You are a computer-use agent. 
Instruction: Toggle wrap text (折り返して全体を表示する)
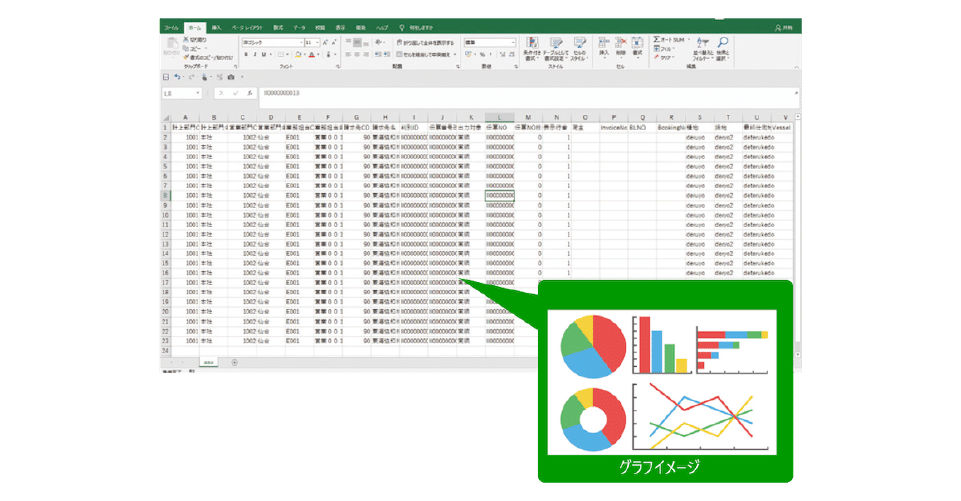tap(425, 43)
